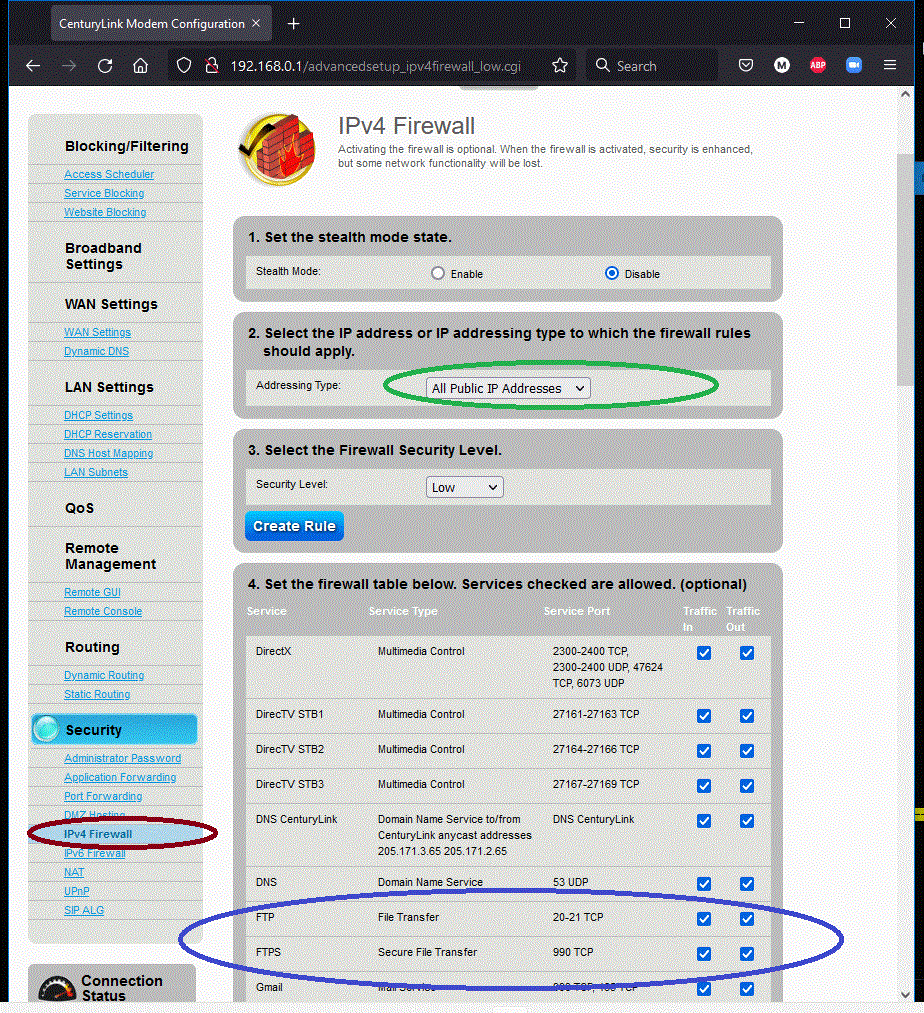Bookmark this page with star icon
The width and height of the screenshot is (924, 1013).
560,66
